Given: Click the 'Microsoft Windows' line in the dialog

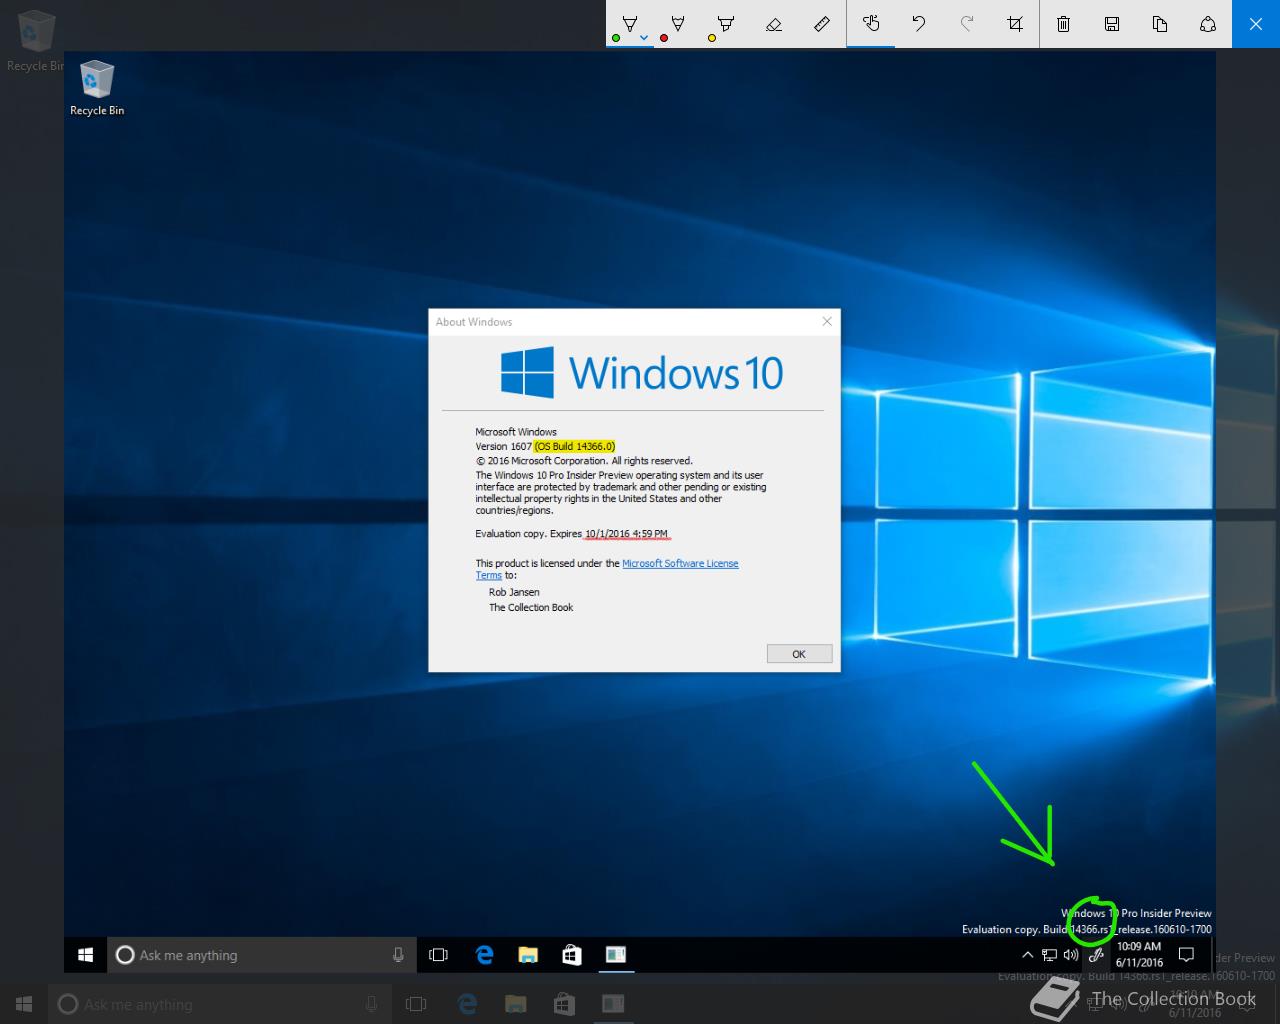Looking at the screenshot, I should tap(516, 432).
